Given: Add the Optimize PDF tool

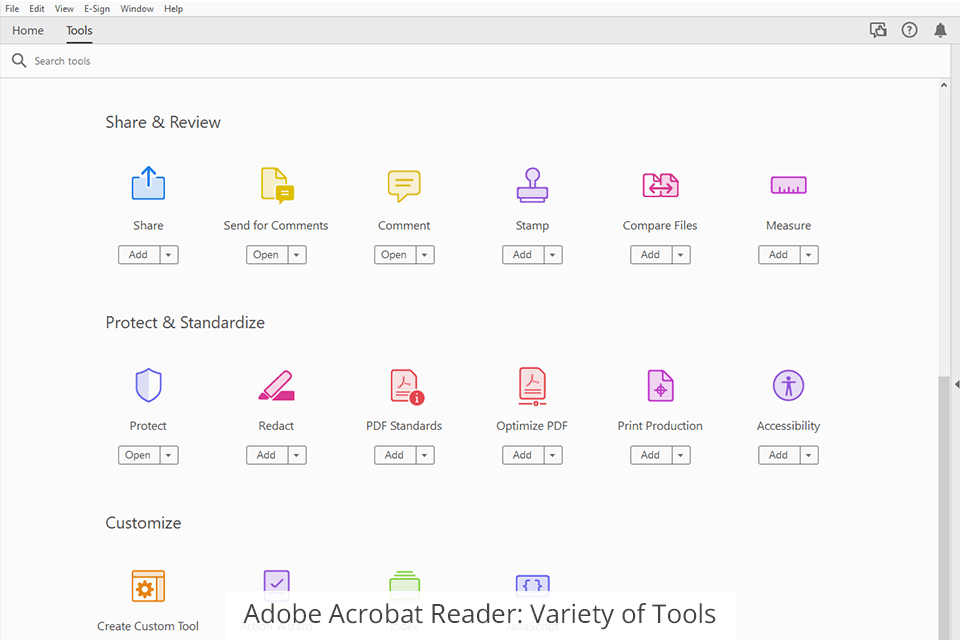Looking at the screenshot, I should pyautogui.click(x=523, y=455).
